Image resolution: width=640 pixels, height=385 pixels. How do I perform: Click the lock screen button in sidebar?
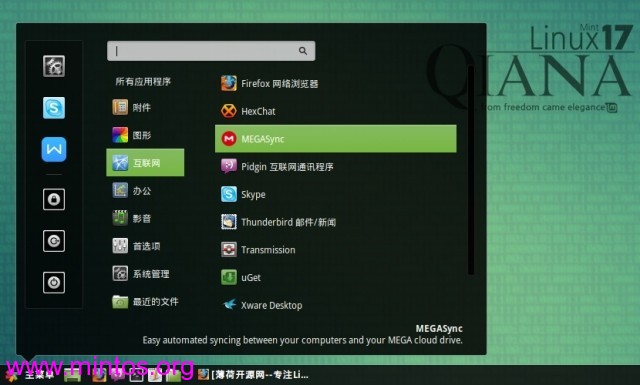[54, 199]
